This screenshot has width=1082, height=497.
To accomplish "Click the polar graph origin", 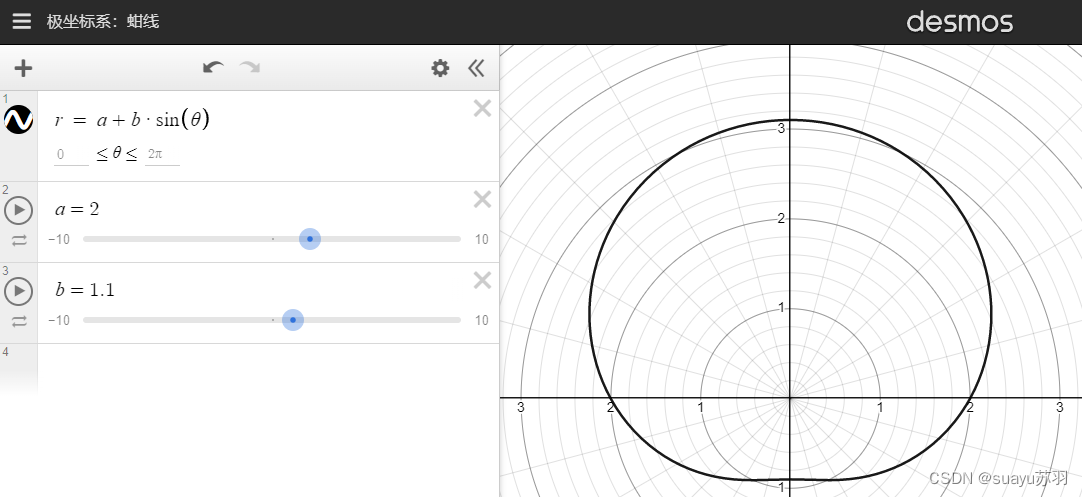I will point(789,398).
